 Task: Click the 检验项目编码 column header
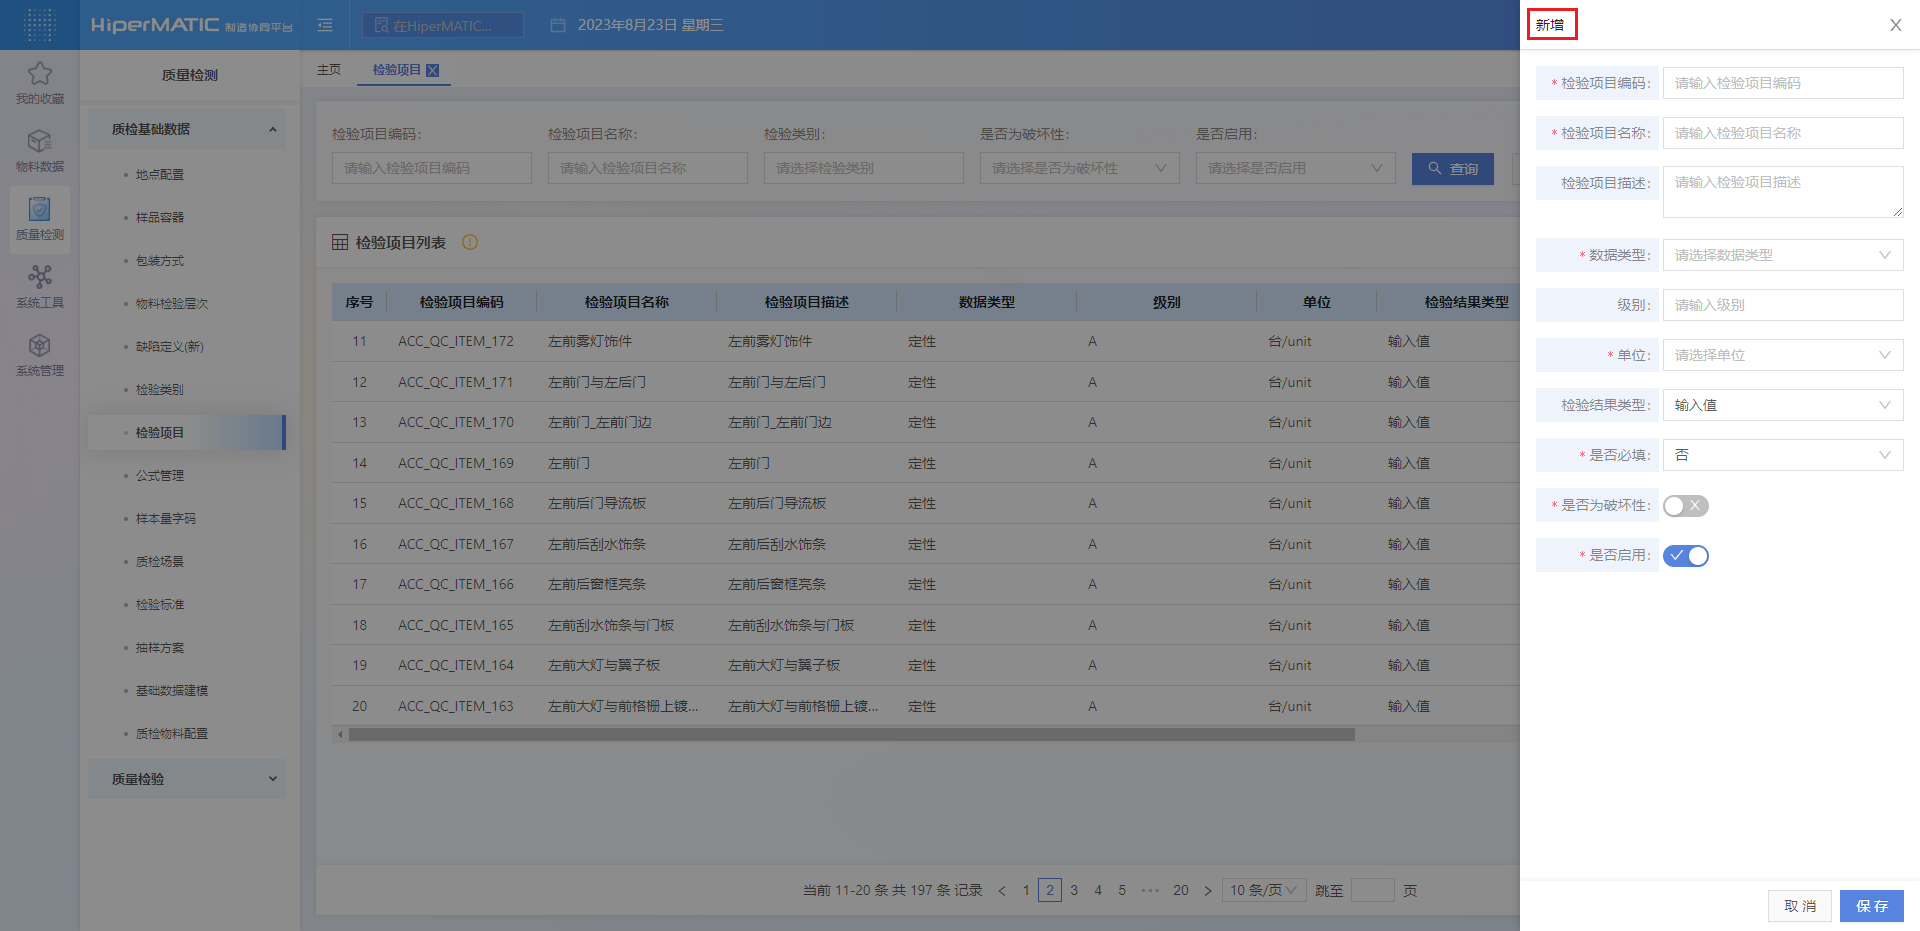point(462,302)
